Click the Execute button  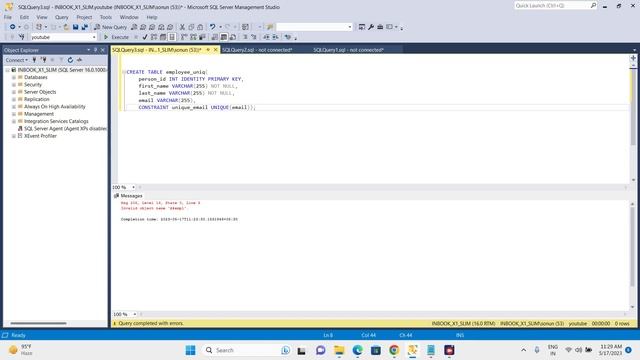[x=116, y=37]
